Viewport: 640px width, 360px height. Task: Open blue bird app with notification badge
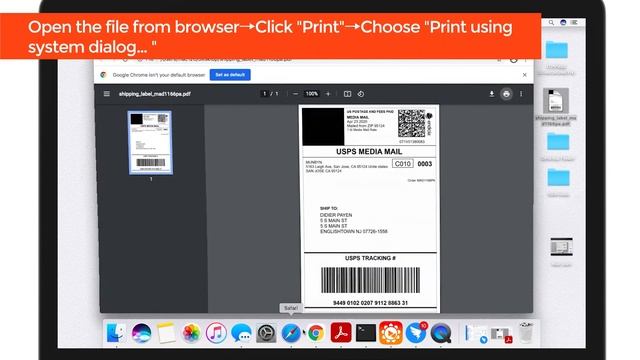coord(416,333)
